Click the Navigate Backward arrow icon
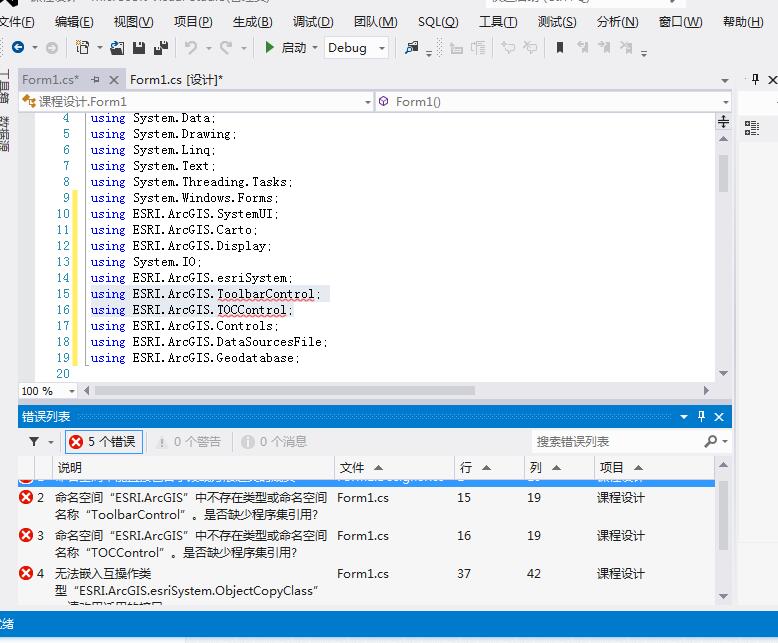778x643 pixels. [18, 47]
